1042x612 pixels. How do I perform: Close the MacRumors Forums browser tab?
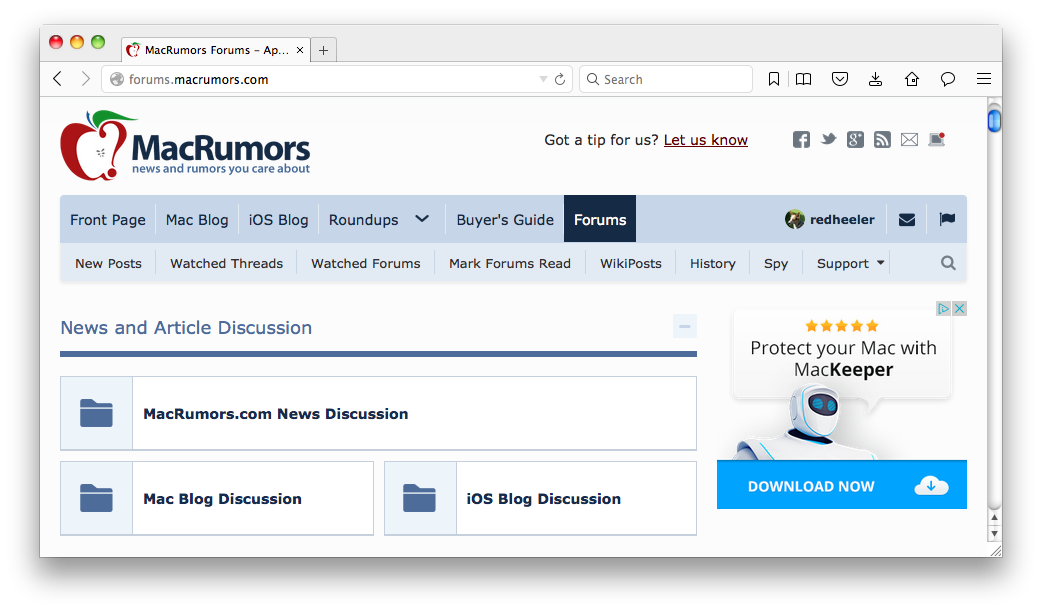pos(300,50)
